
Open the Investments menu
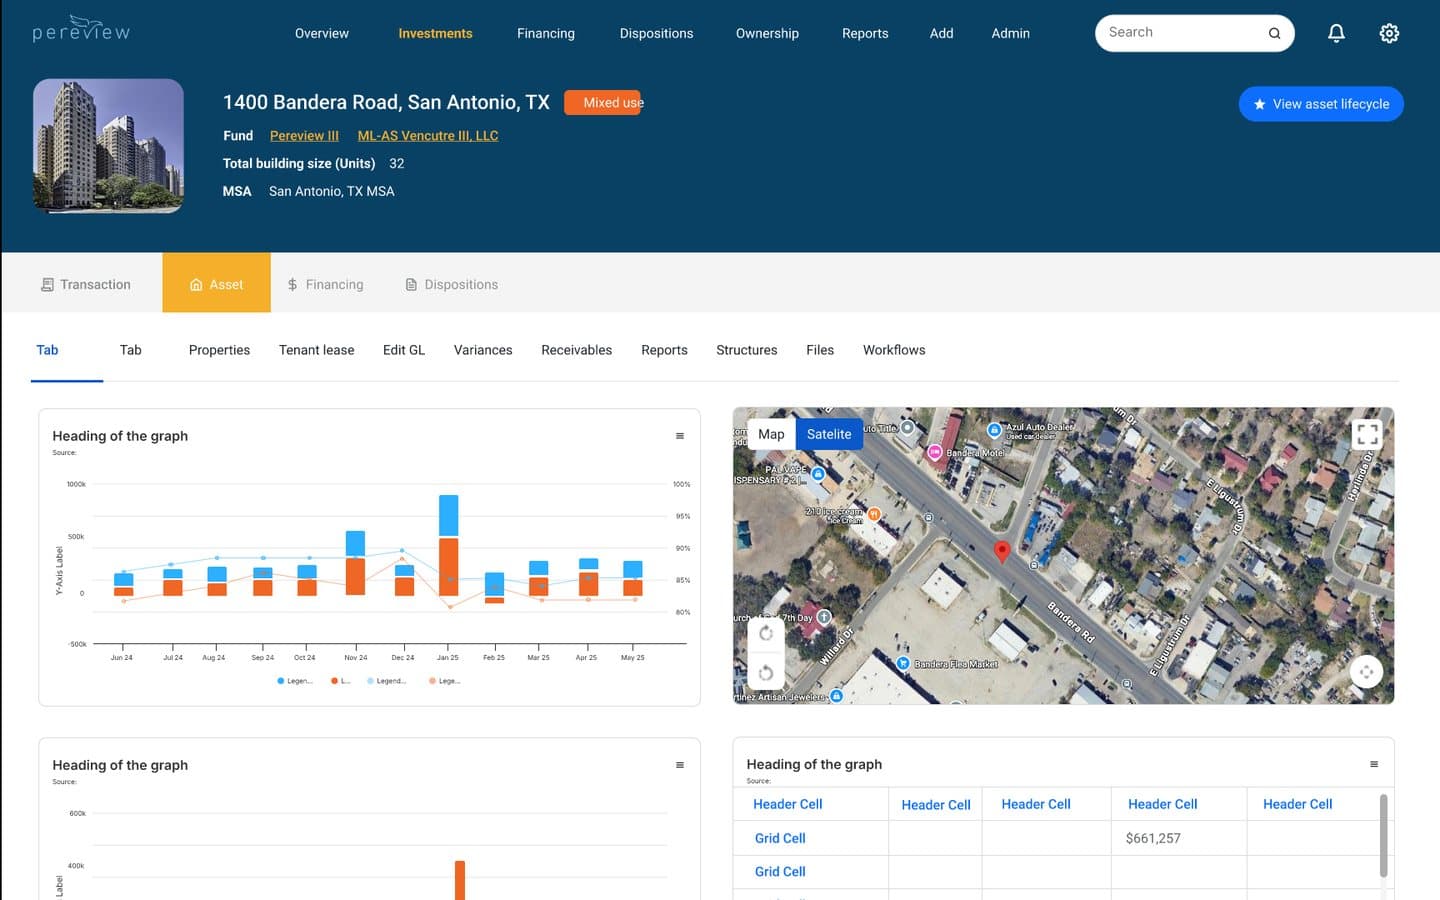pos(435,33)
